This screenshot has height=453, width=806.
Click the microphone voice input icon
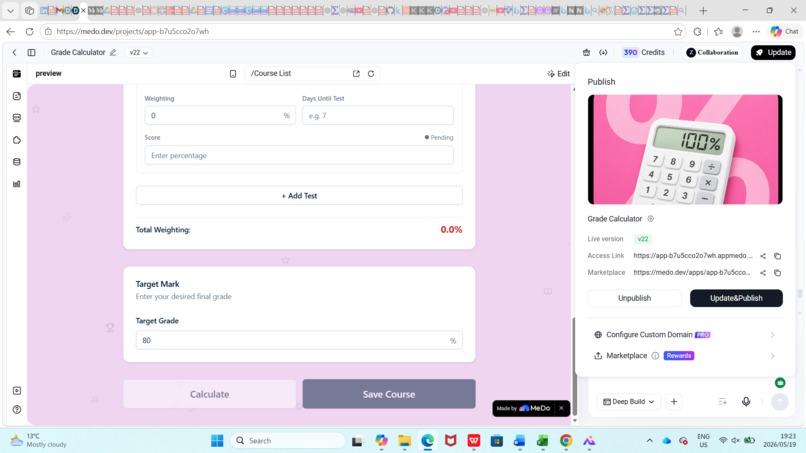click(x=746, y=402)
